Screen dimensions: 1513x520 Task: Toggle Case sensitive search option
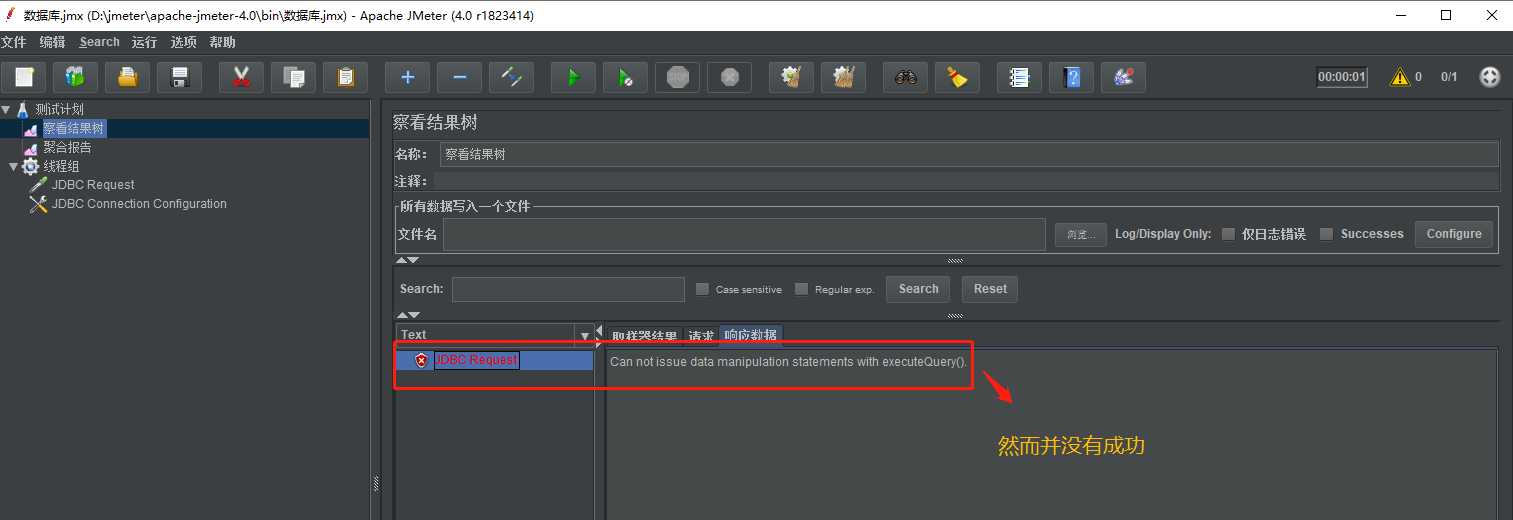click(x=703, y=289)
